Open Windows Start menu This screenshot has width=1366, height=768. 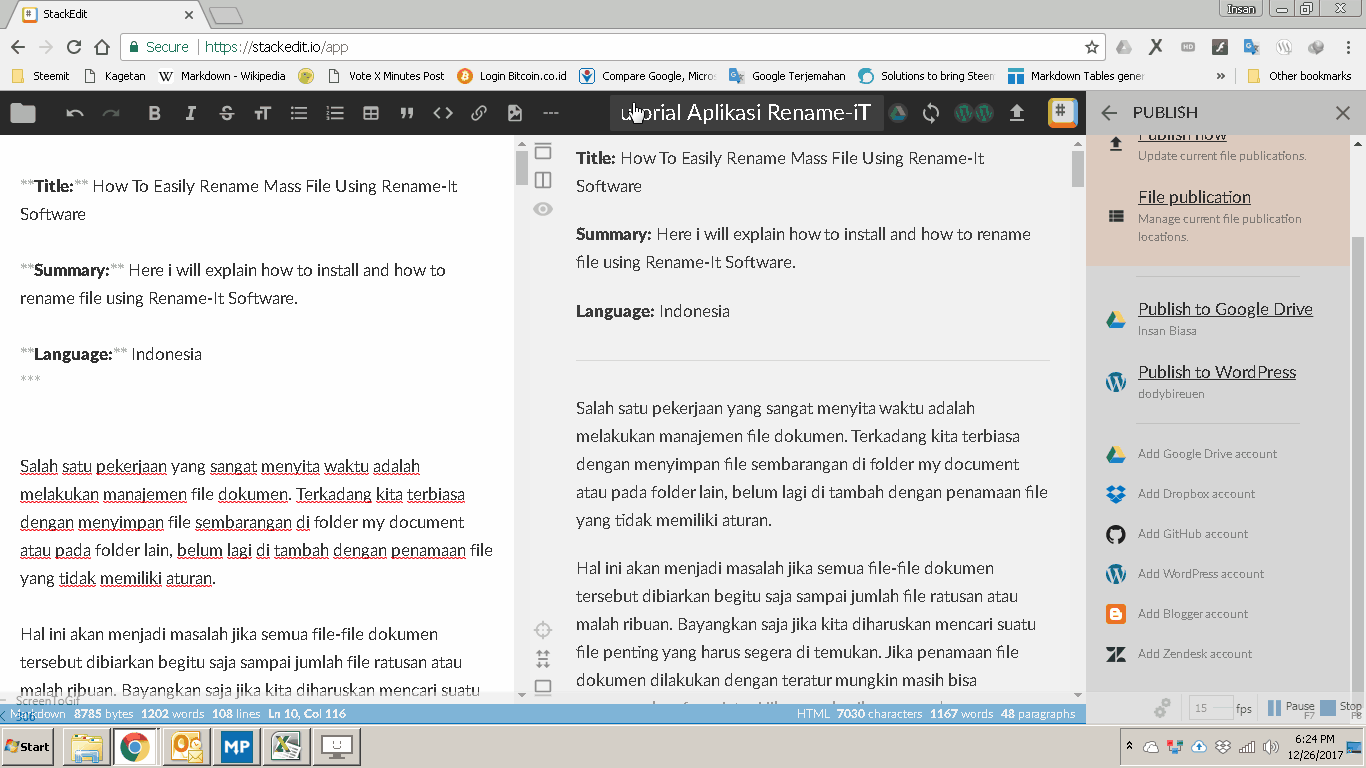(x=27, y=747)
